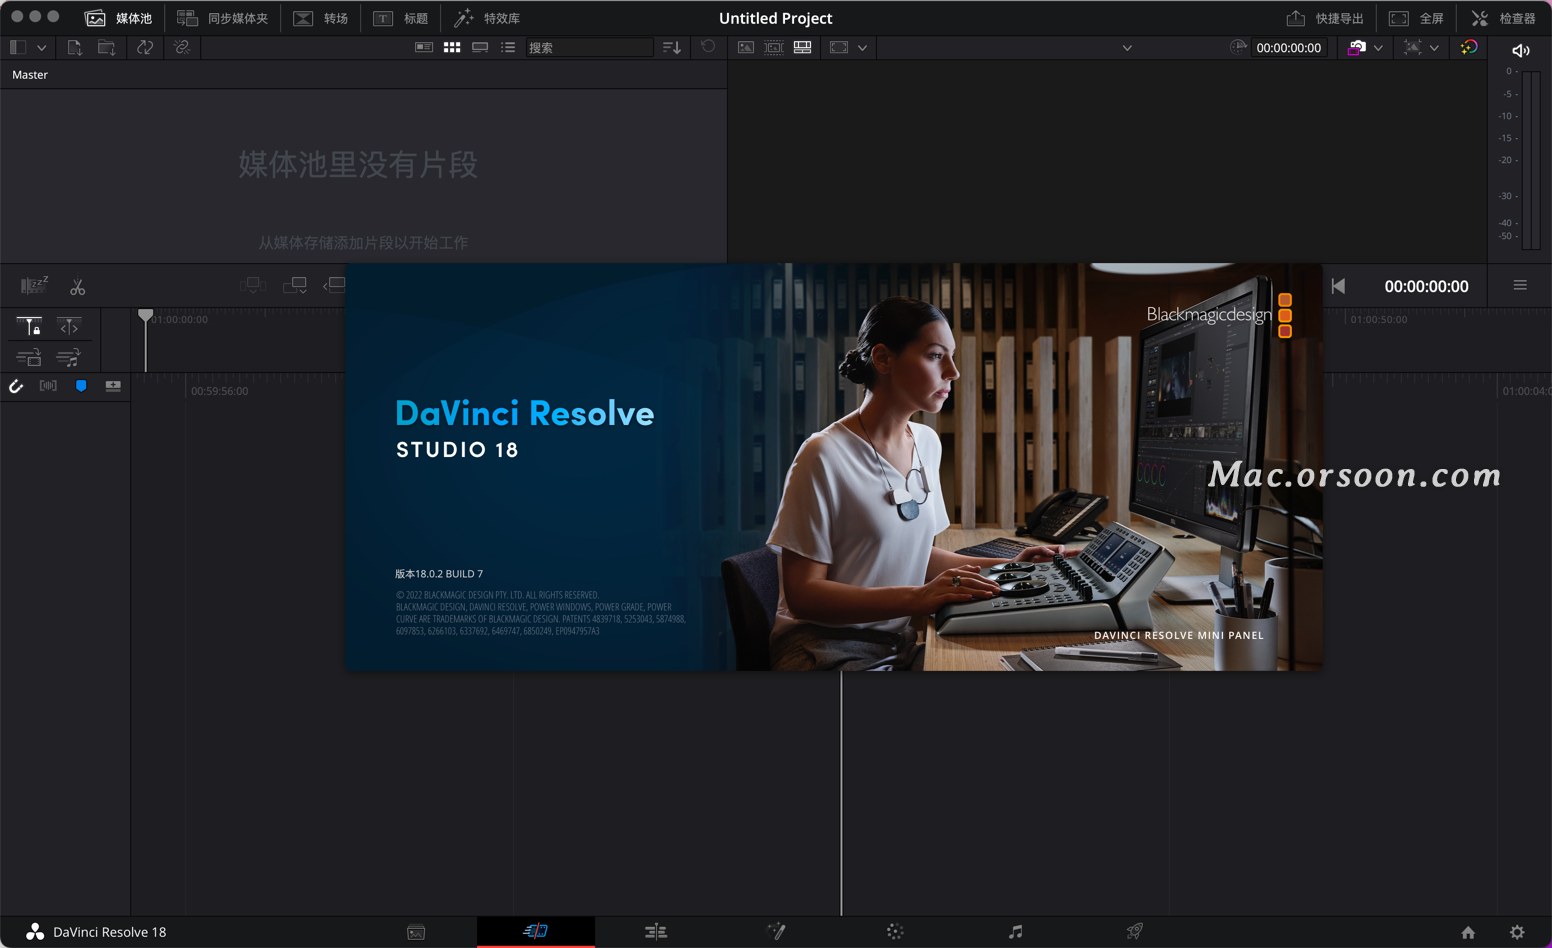The height and width of the screenshot is (948, 1552).
Task: Switch to the Cut page
Action: 536,931
